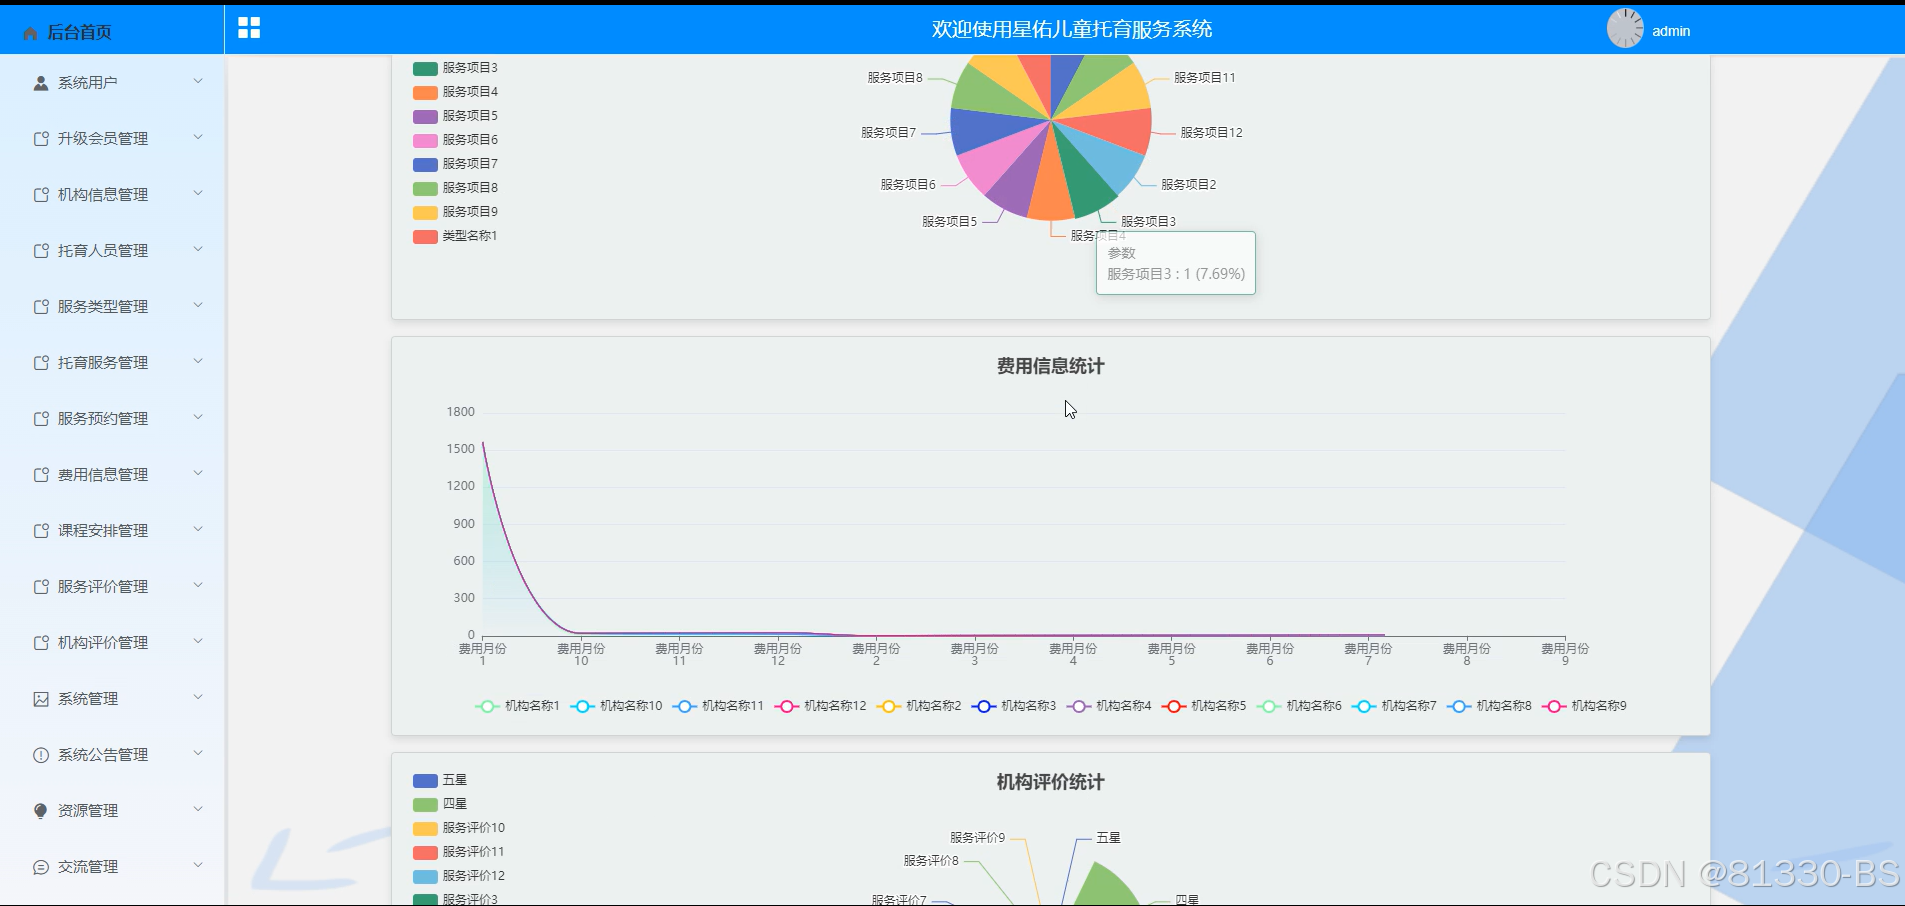Image resolution: width=1905 pixels, height=906 pixels.
Task: Click the admin avatar image
Action: pyautogui.click(x=1625, y=28)
